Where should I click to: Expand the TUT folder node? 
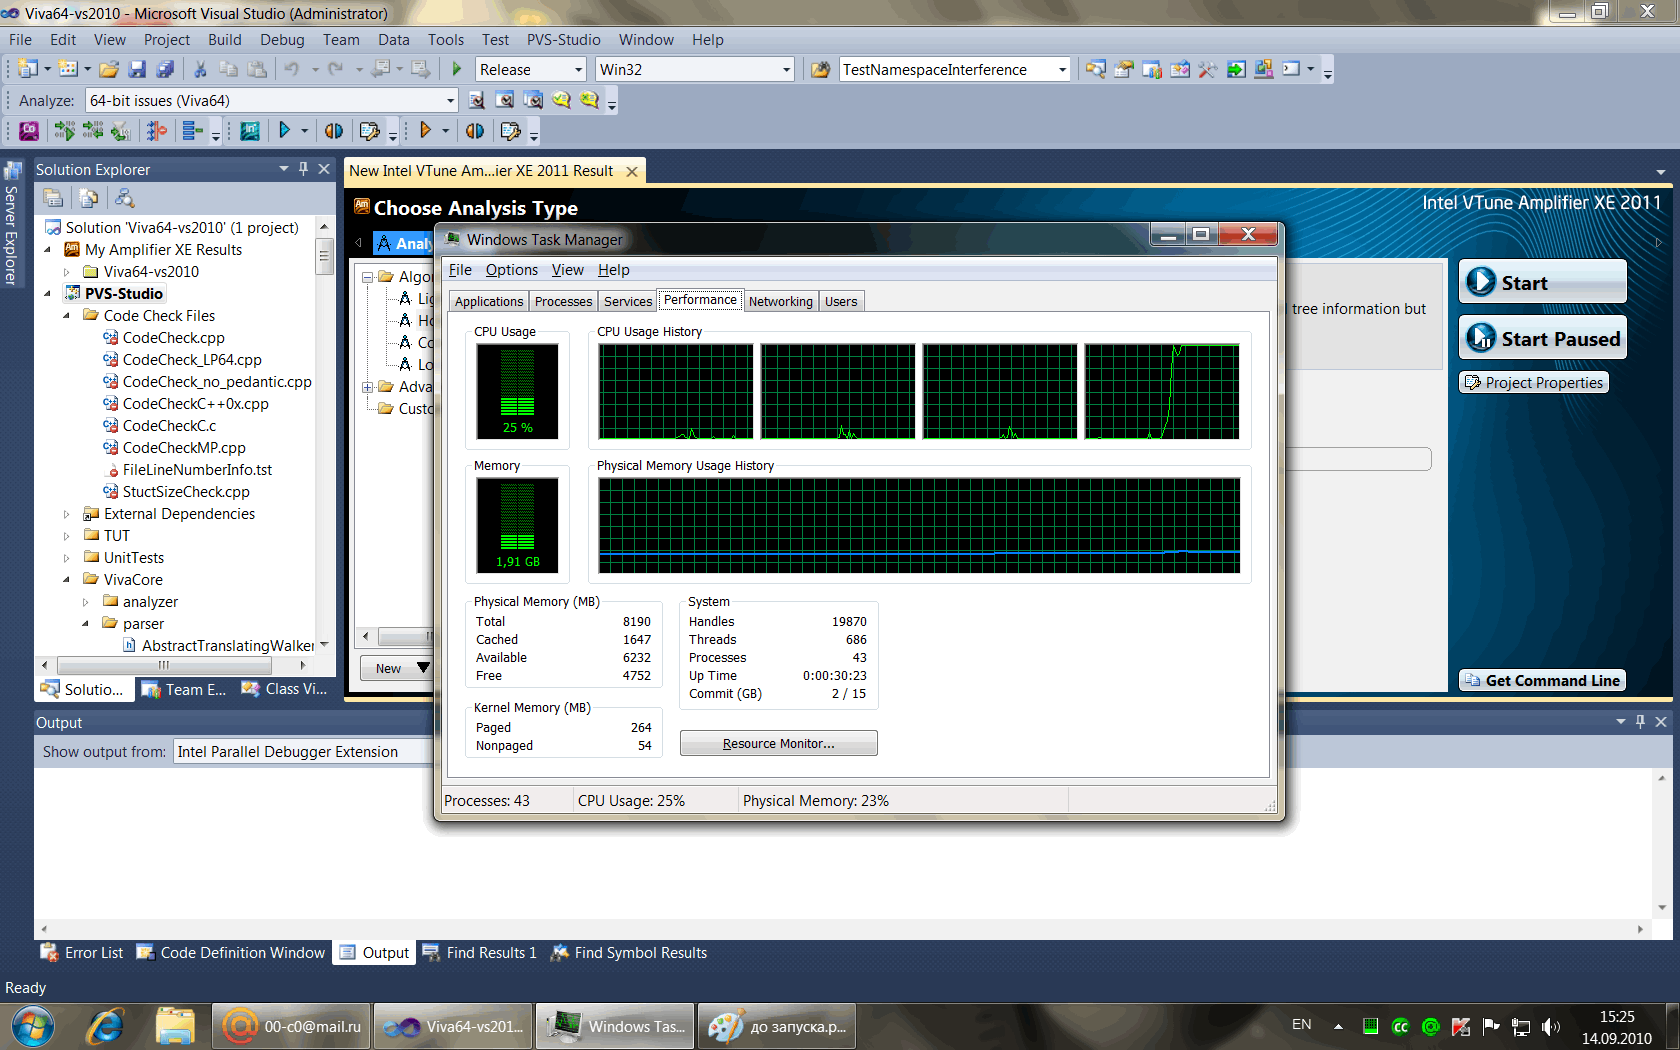[x=67, y=536]
